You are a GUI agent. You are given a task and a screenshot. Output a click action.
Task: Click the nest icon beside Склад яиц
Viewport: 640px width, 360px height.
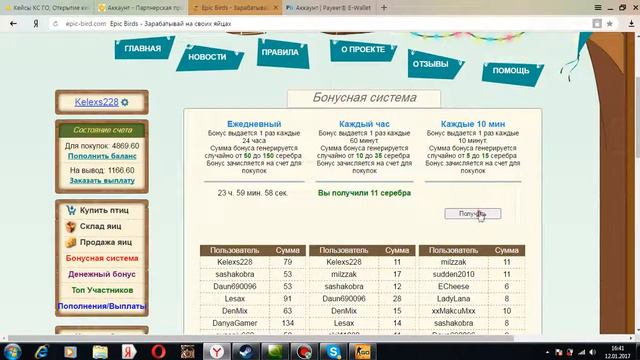[71, 226]
